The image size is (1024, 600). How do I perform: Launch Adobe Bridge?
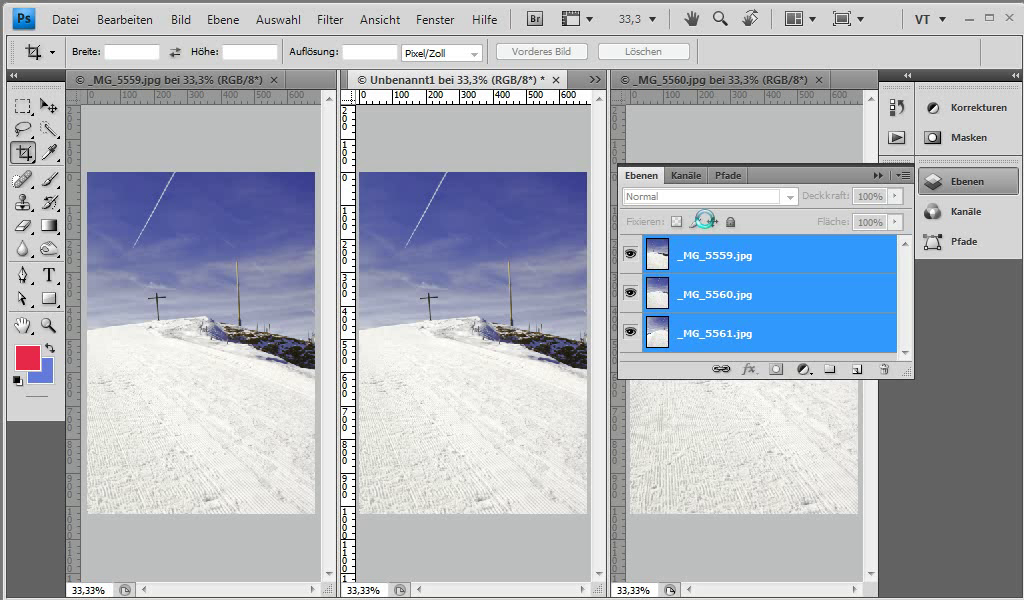535,19
